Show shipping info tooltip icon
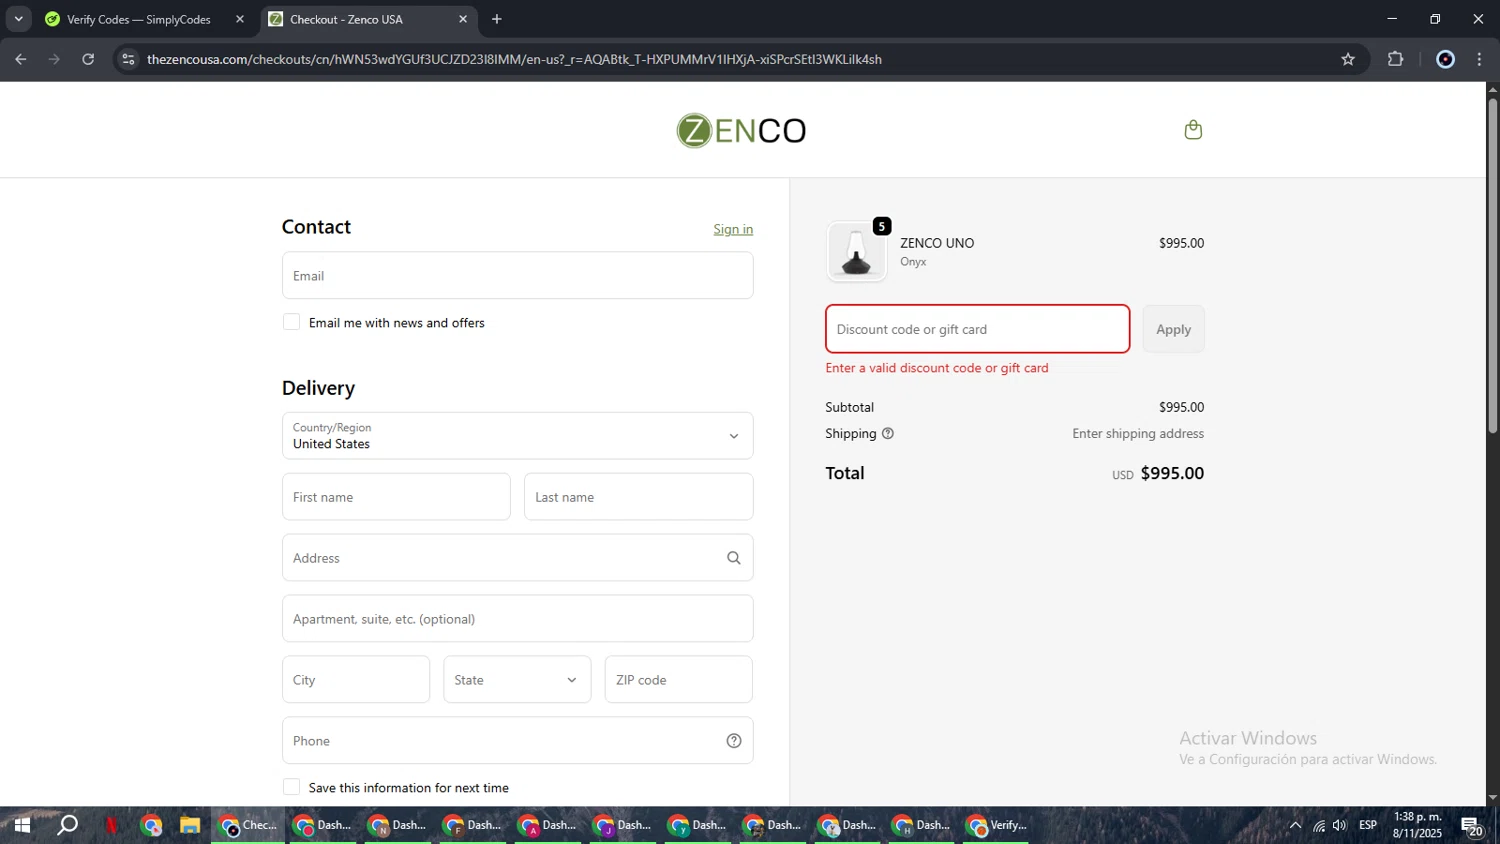 [x=888, y=434]
